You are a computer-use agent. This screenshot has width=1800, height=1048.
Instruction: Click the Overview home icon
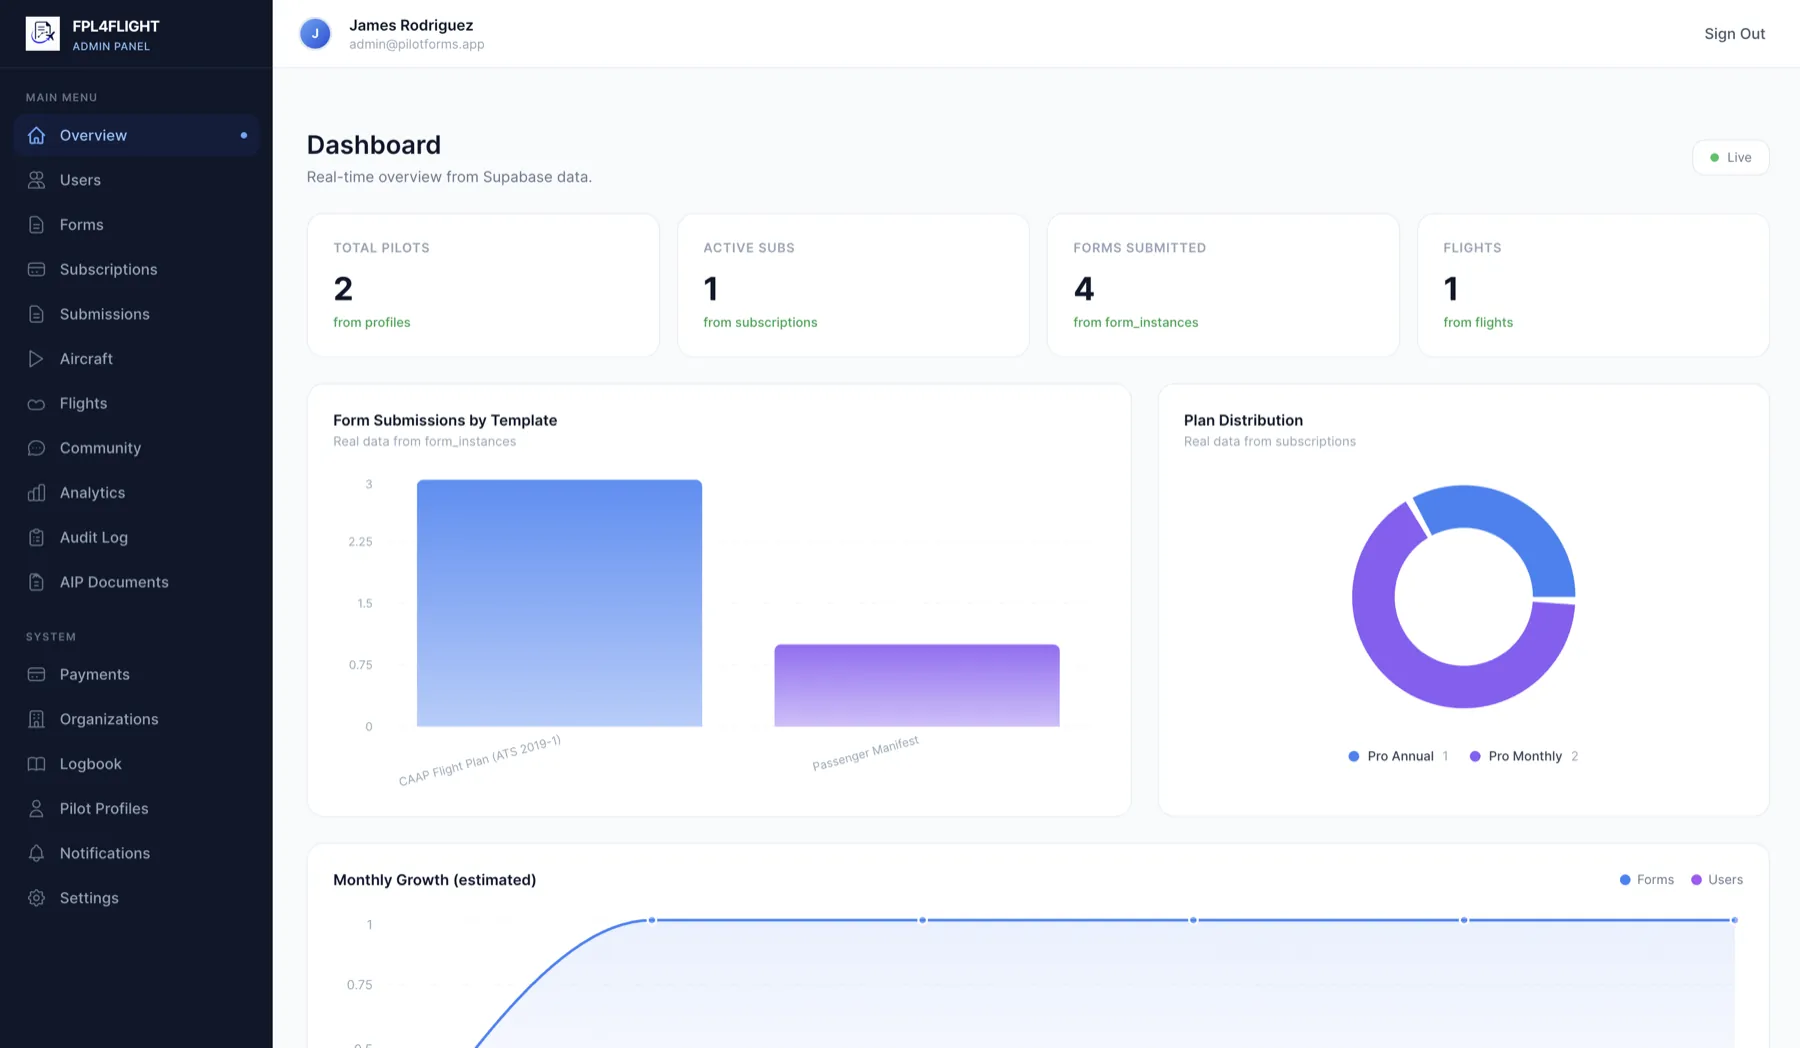coord(36,135)
